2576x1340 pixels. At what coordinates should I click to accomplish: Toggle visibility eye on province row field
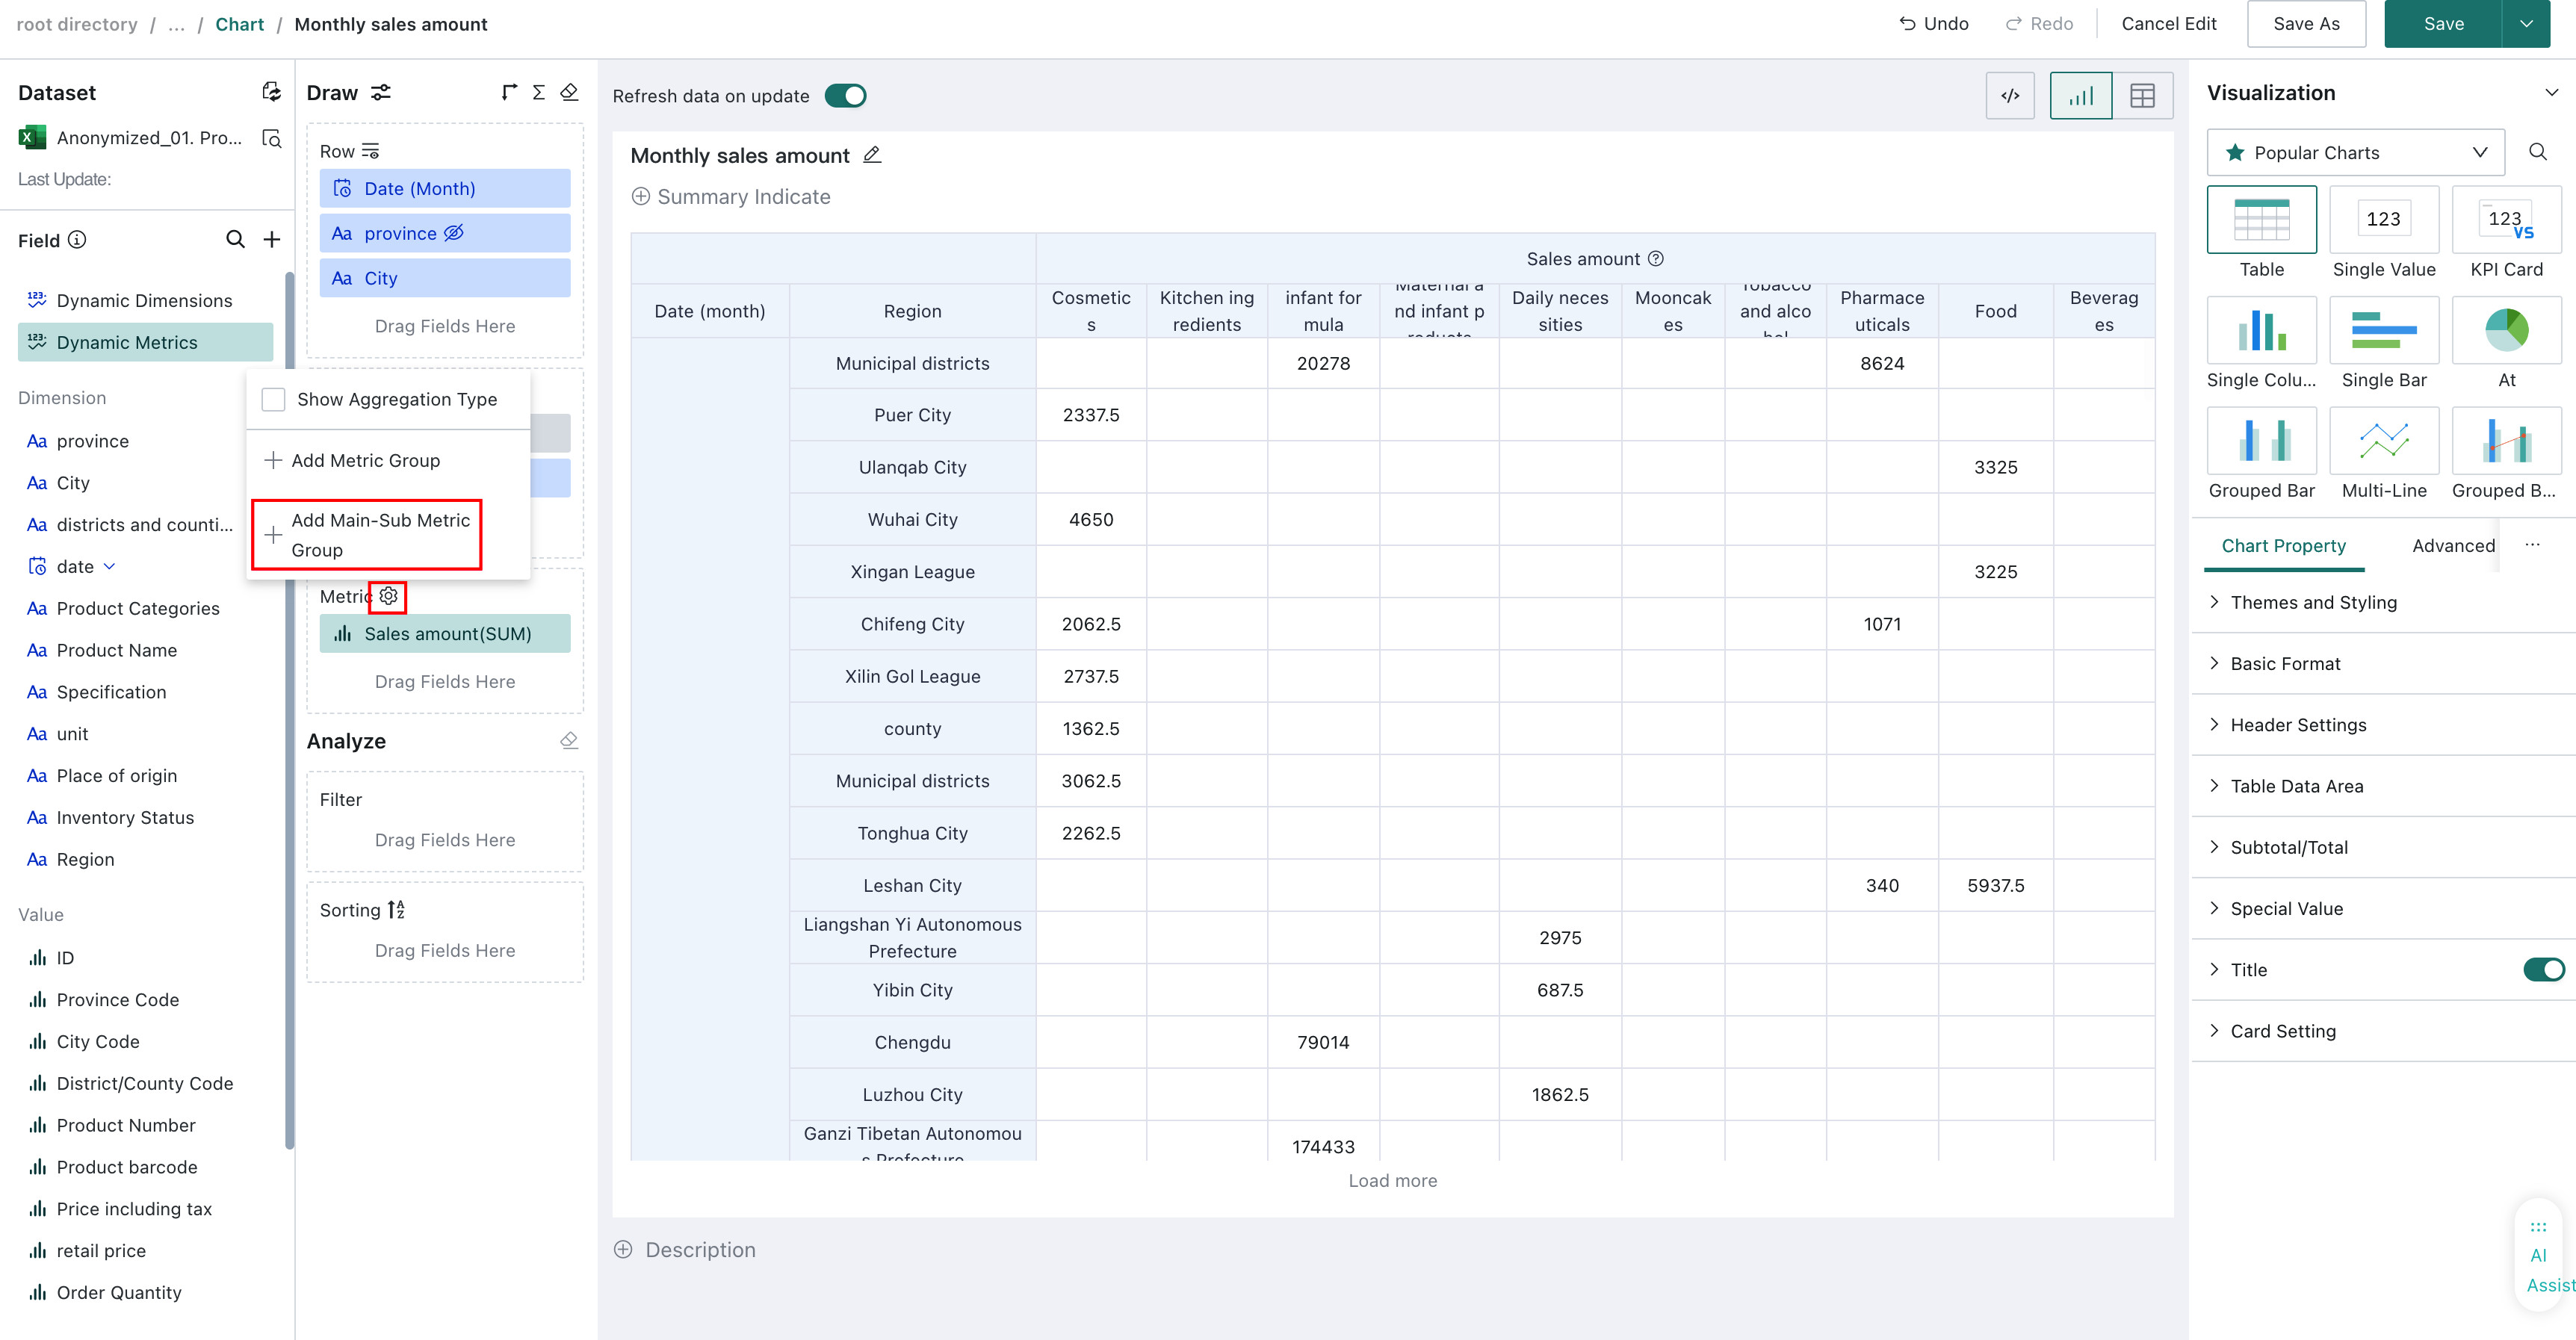[x=453, y=233]
